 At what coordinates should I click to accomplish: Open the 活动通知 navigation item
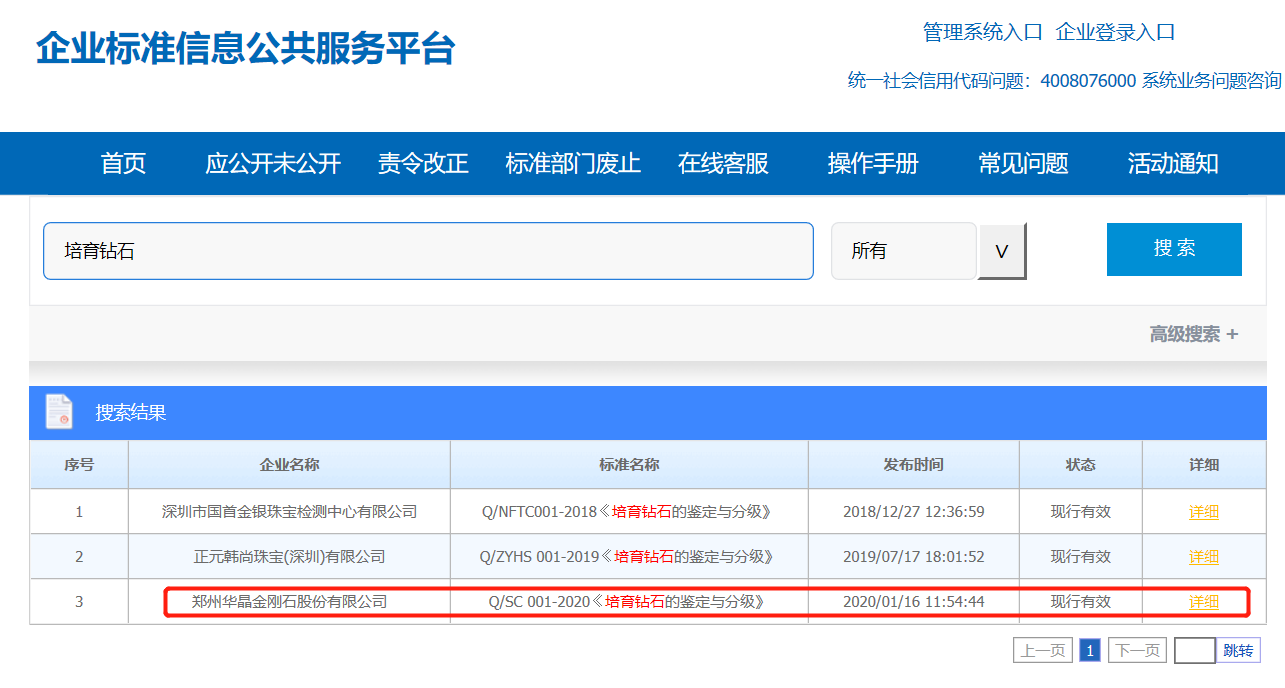click(1173, 163)
